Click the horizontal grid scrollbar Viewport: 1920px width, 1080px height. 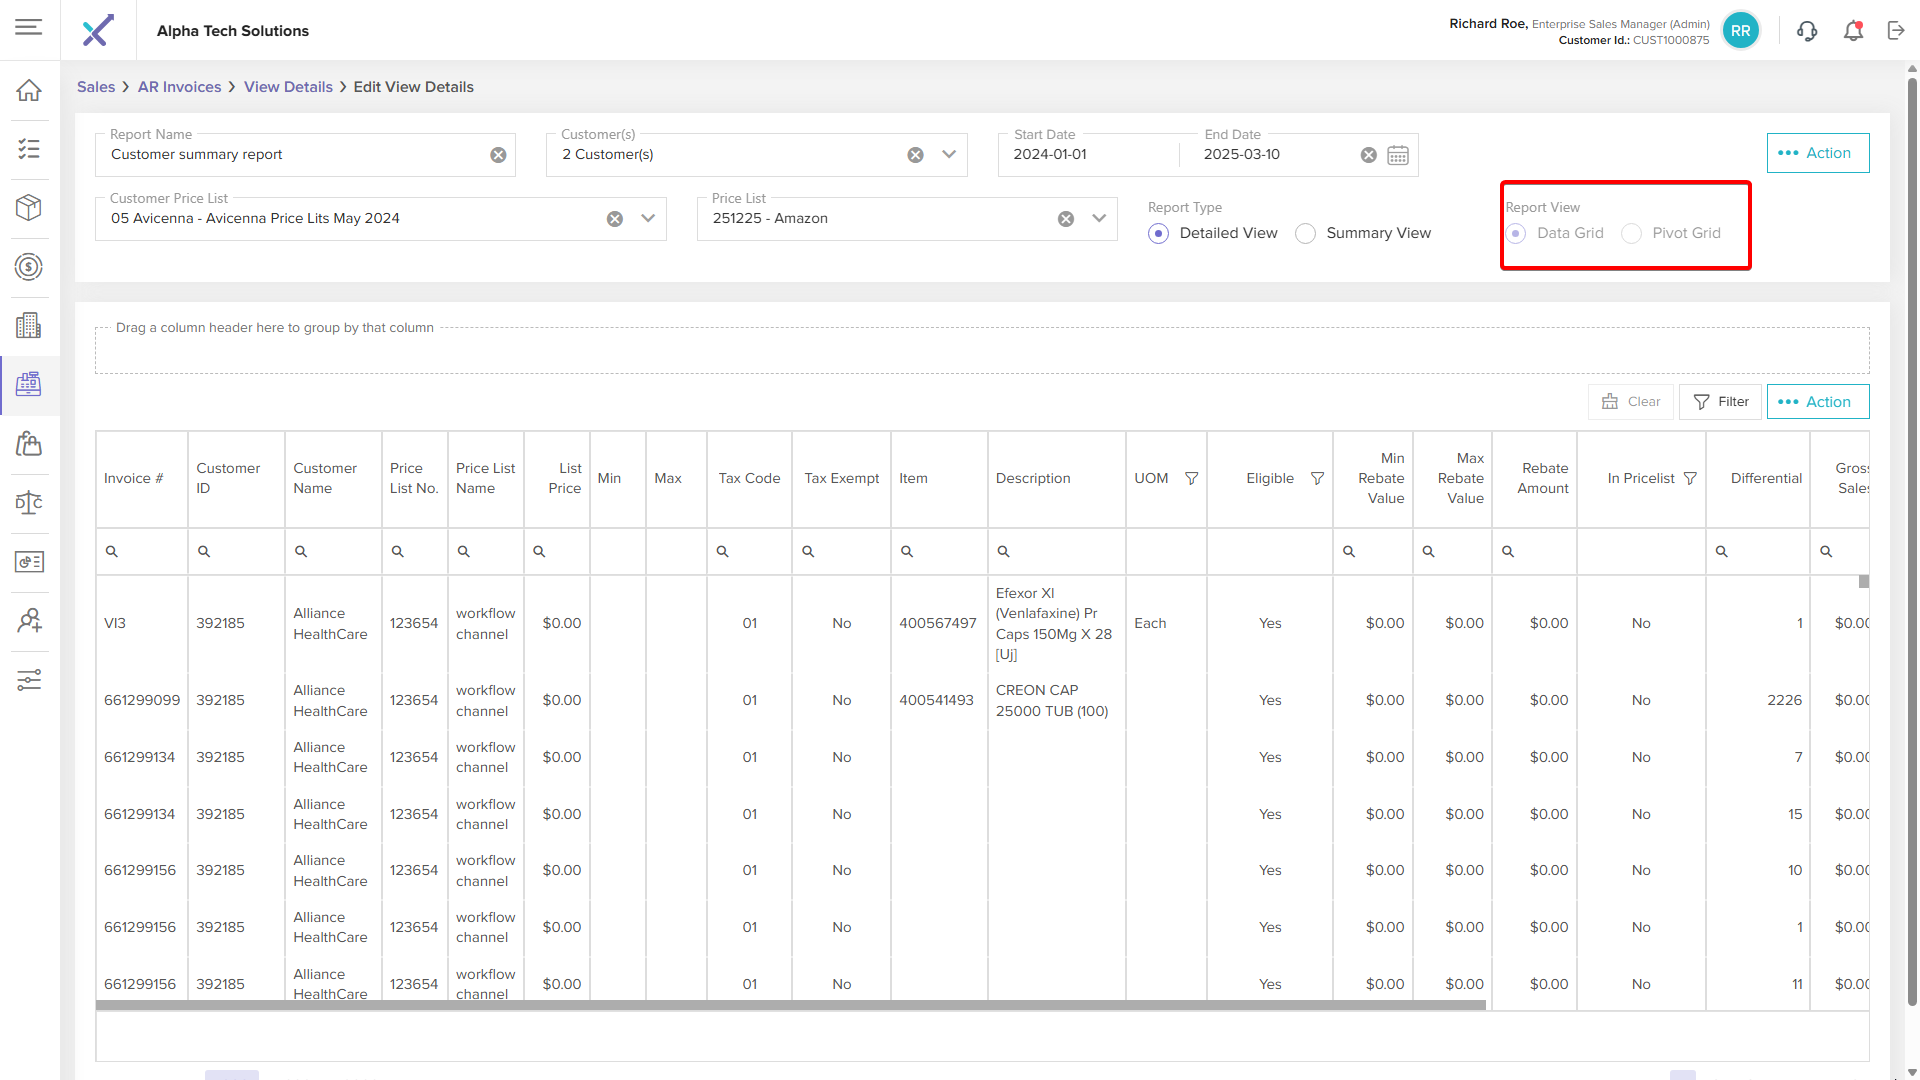(790, 1005)
